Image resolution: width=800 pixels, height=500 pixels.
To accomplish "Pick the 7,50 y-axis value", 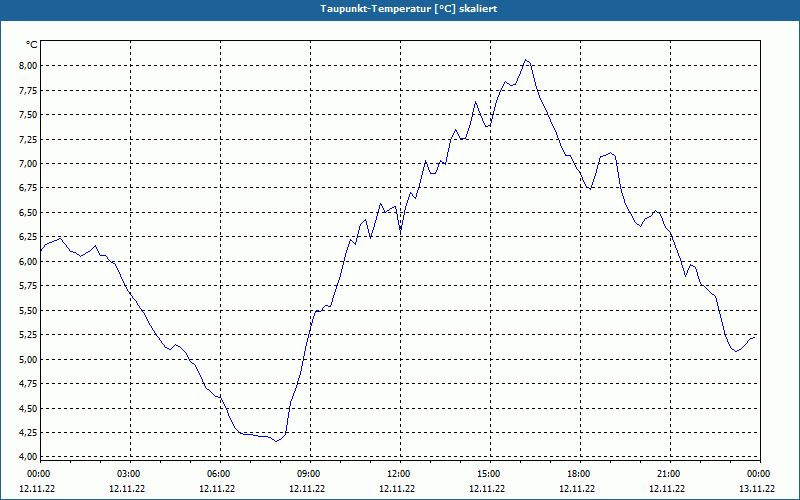I will coord(28,115).
